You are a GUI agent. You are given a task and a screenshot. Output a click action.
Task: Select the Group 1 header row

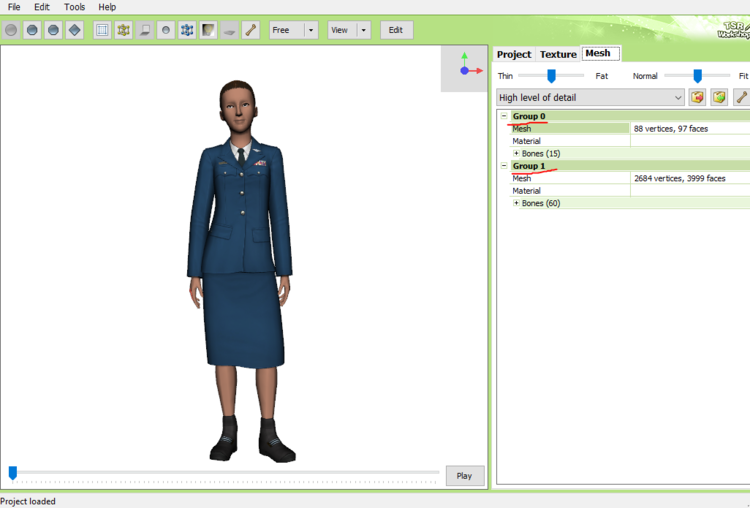point(629,166)
